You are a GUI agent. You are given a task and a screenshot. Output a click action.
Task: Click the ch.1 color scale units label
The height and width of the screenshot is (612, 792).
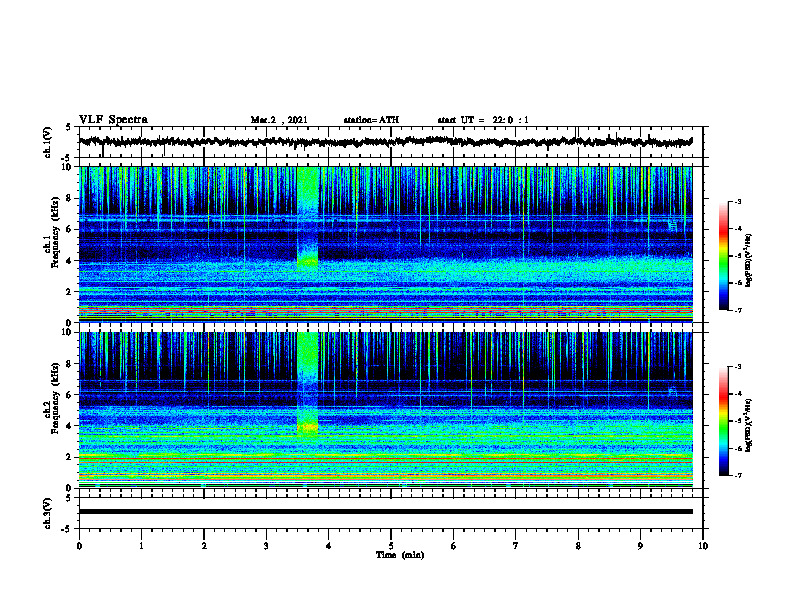pyautogui.click(x=749, y=261)
